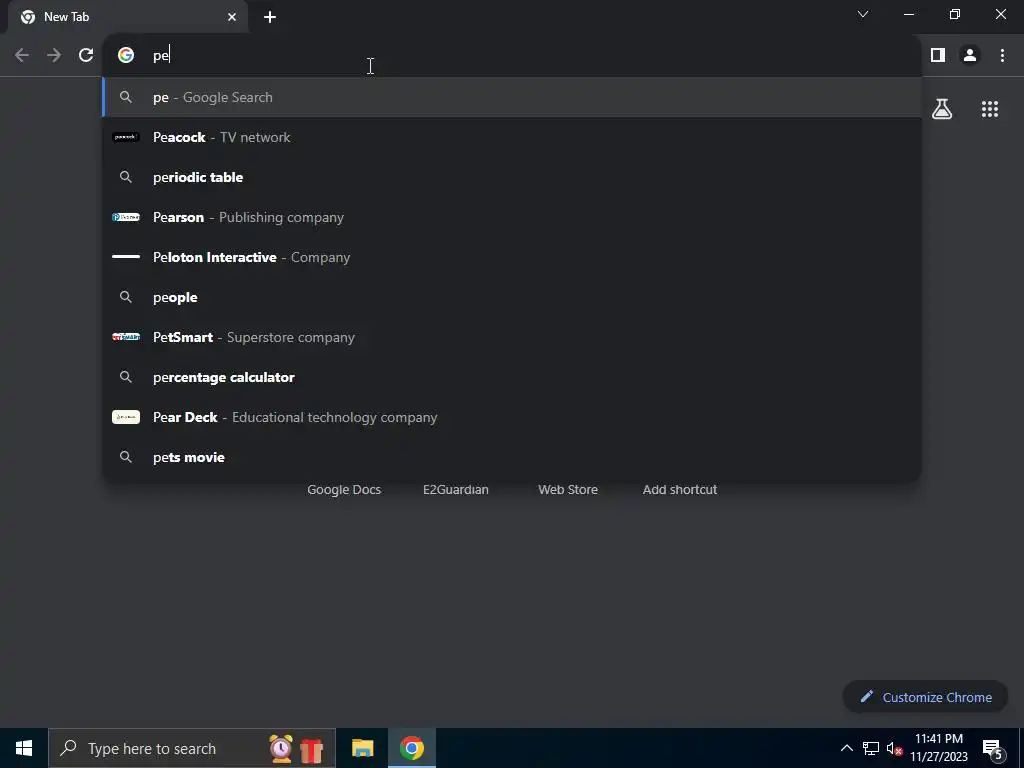The width and height of the screenshot is (1024, 768).
Task: Open File Explorer from the taskbar
Action: (362, 748)
